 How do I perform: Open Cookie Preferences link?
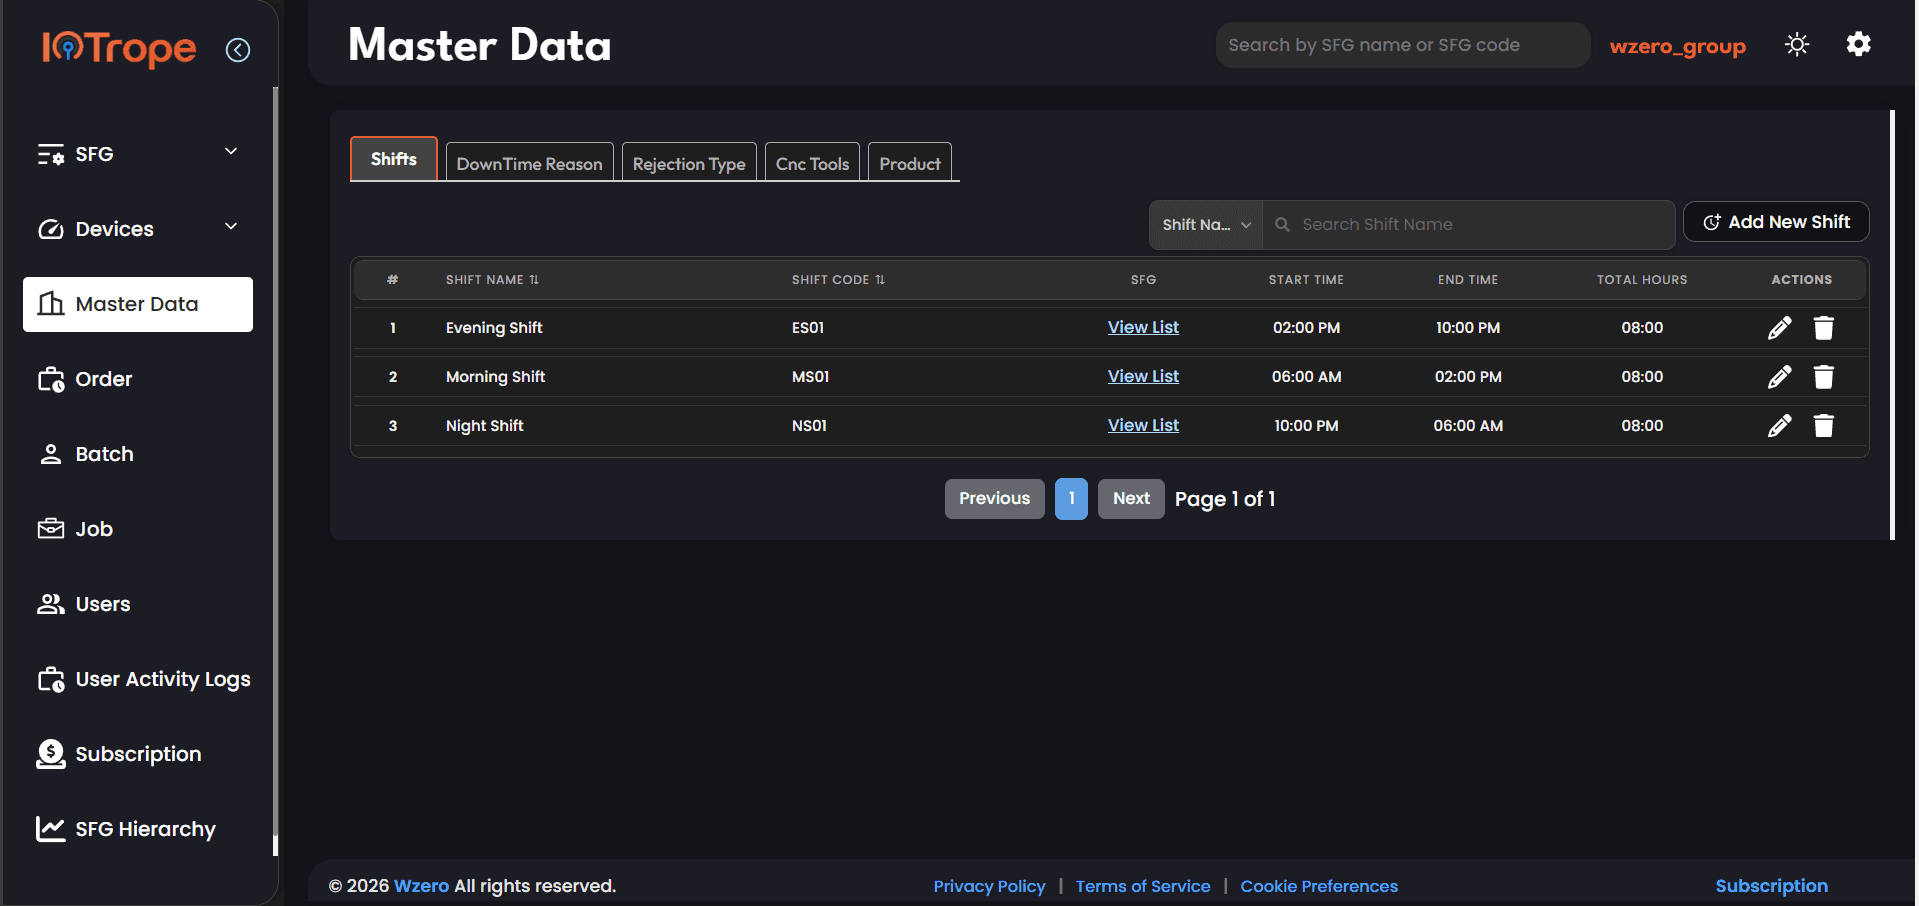pos(1319,886)
